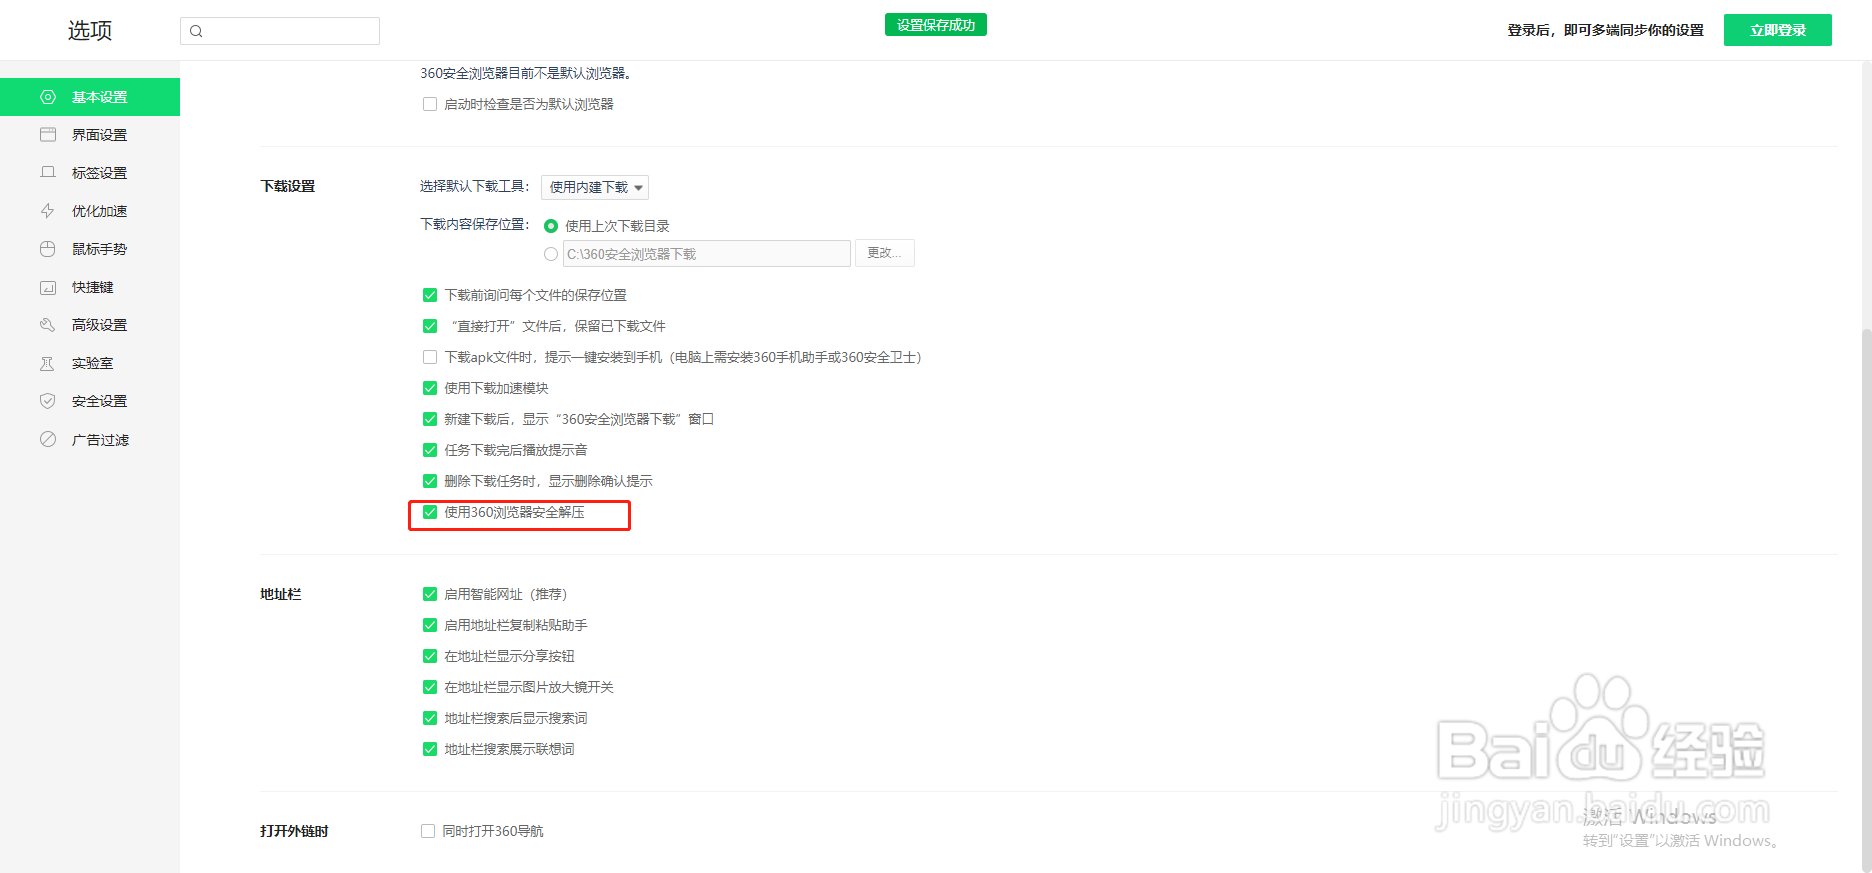Click the 标签设置 tab icon
This screenshot has width=1872, height=873.
pyautogui.click(x=47, y=173)
